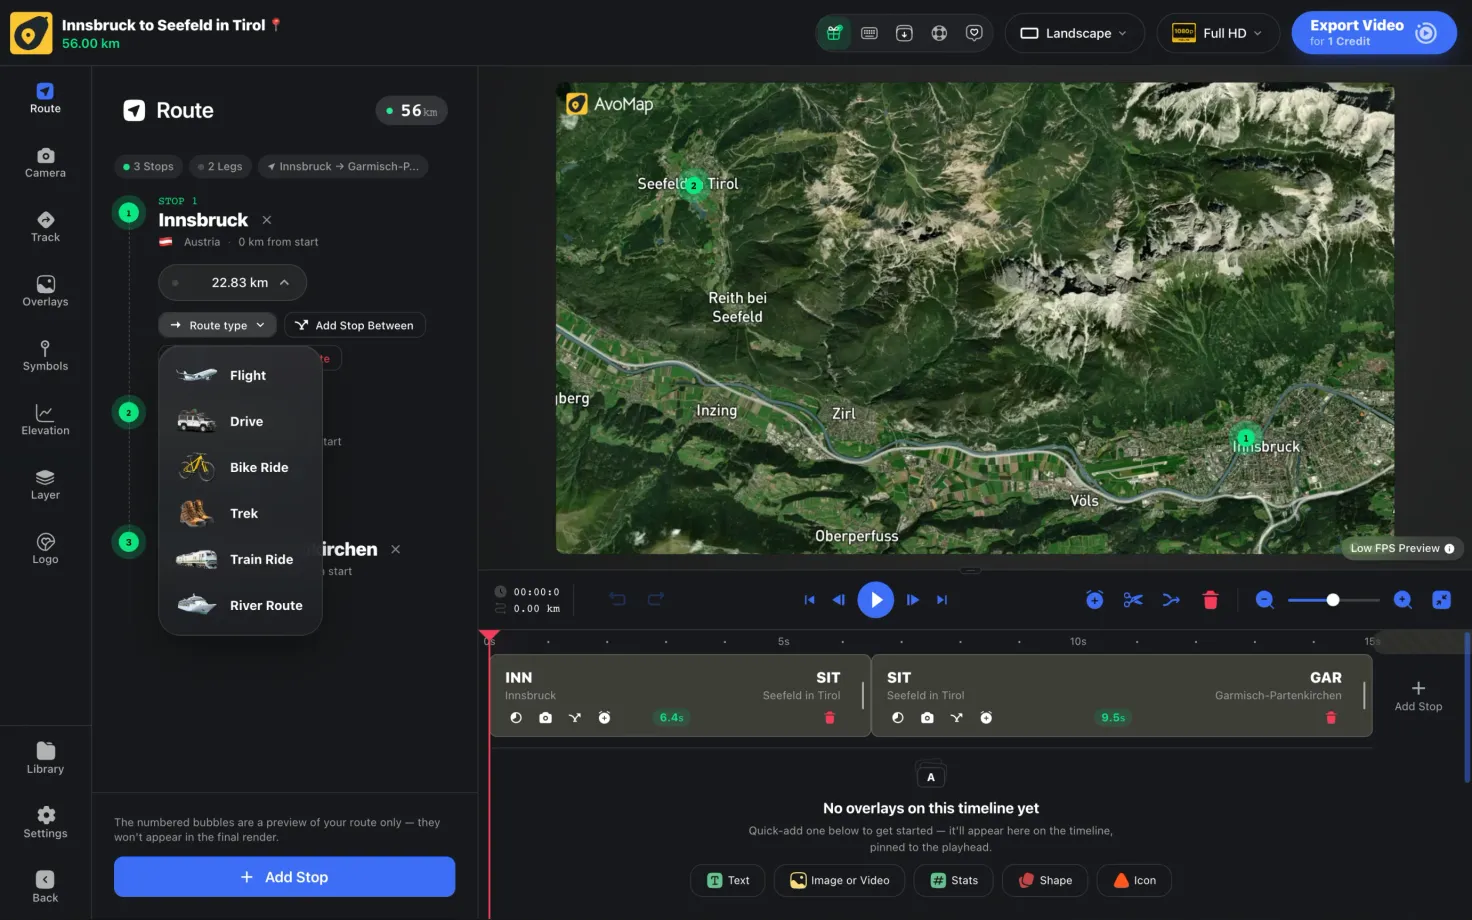Remove the Innsbruck stop
Screen dimensions: 1472x920
tap(267, 220)
